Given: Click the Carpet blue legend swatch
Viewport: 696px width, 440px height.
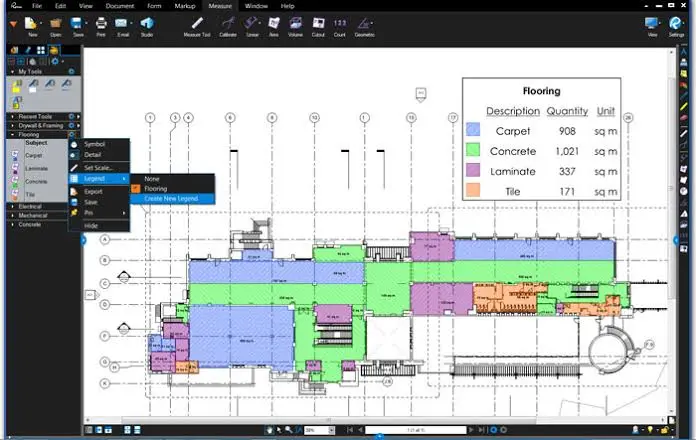Looking at the screenshot, I should pos(473,129).
